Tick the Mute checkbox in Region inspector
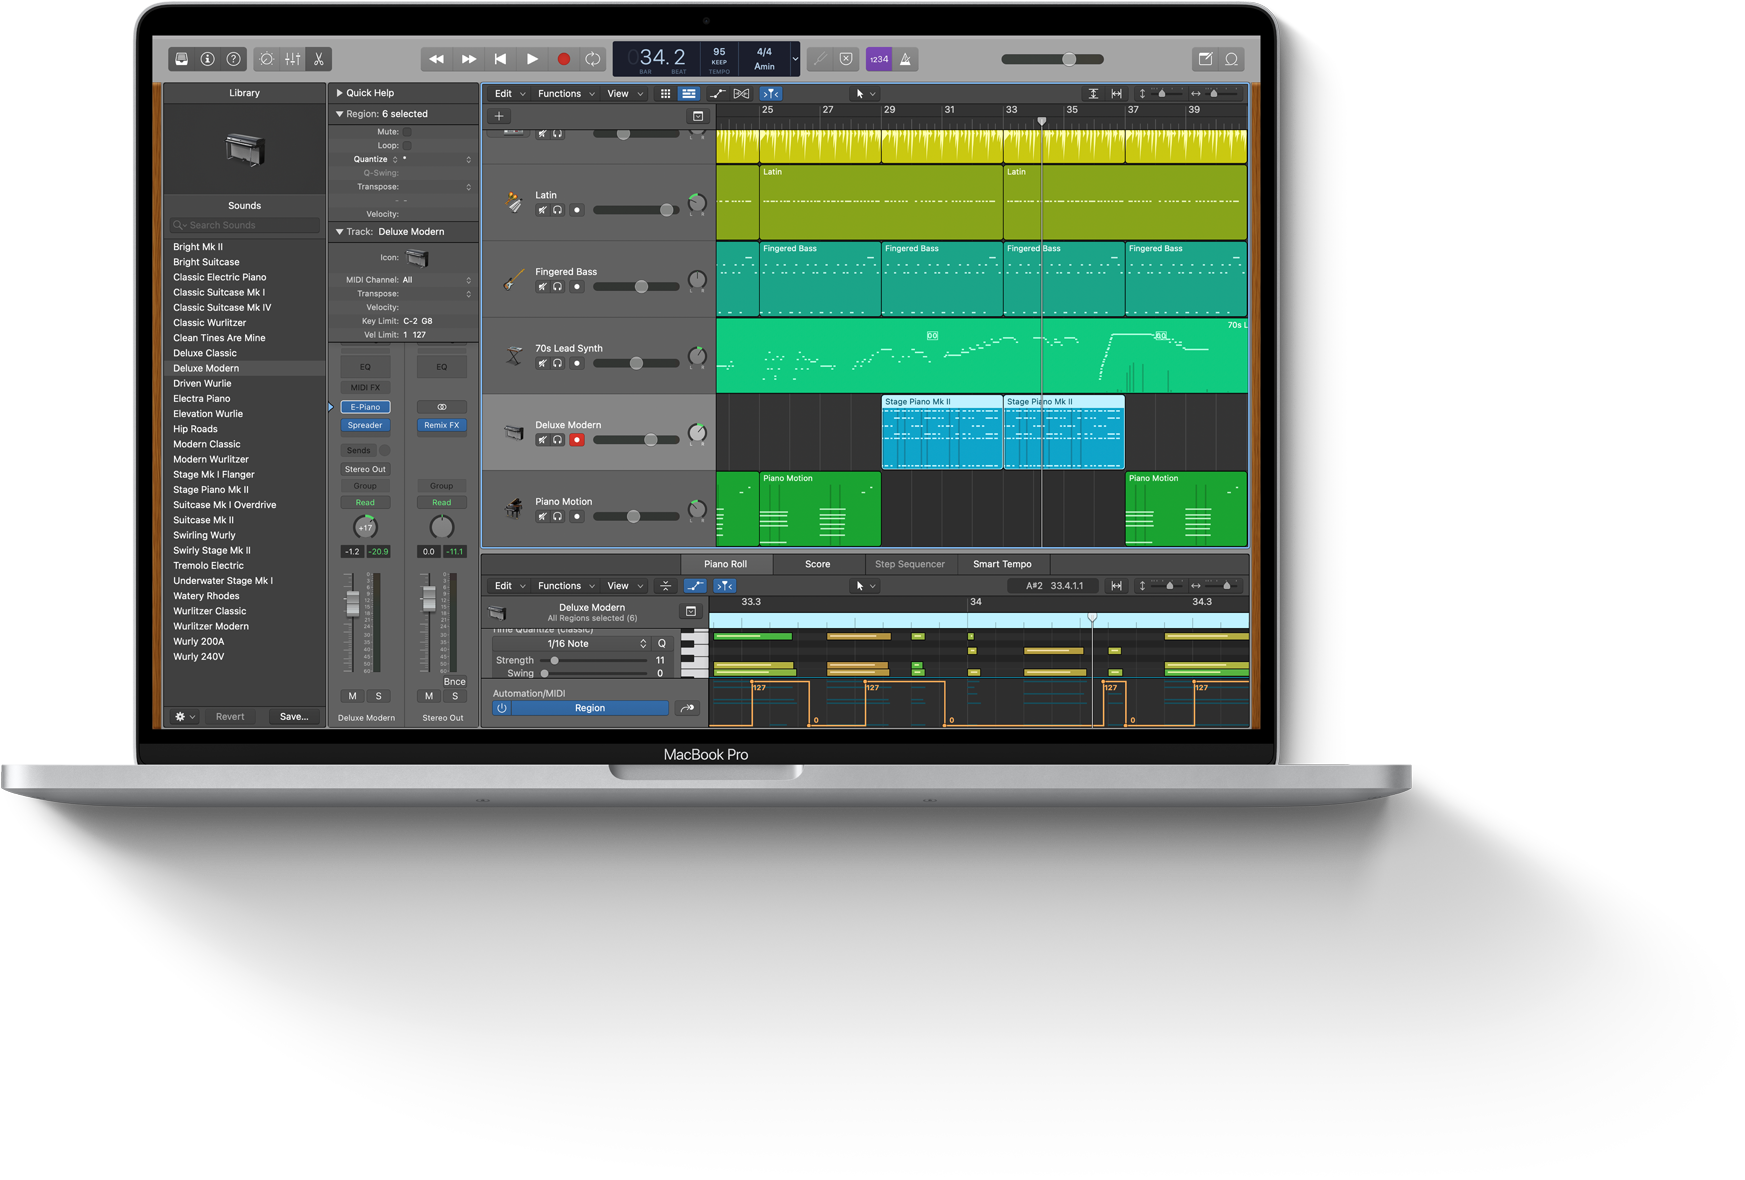The height and width of the screenshot is (1180, 1745). click(407, 132)
